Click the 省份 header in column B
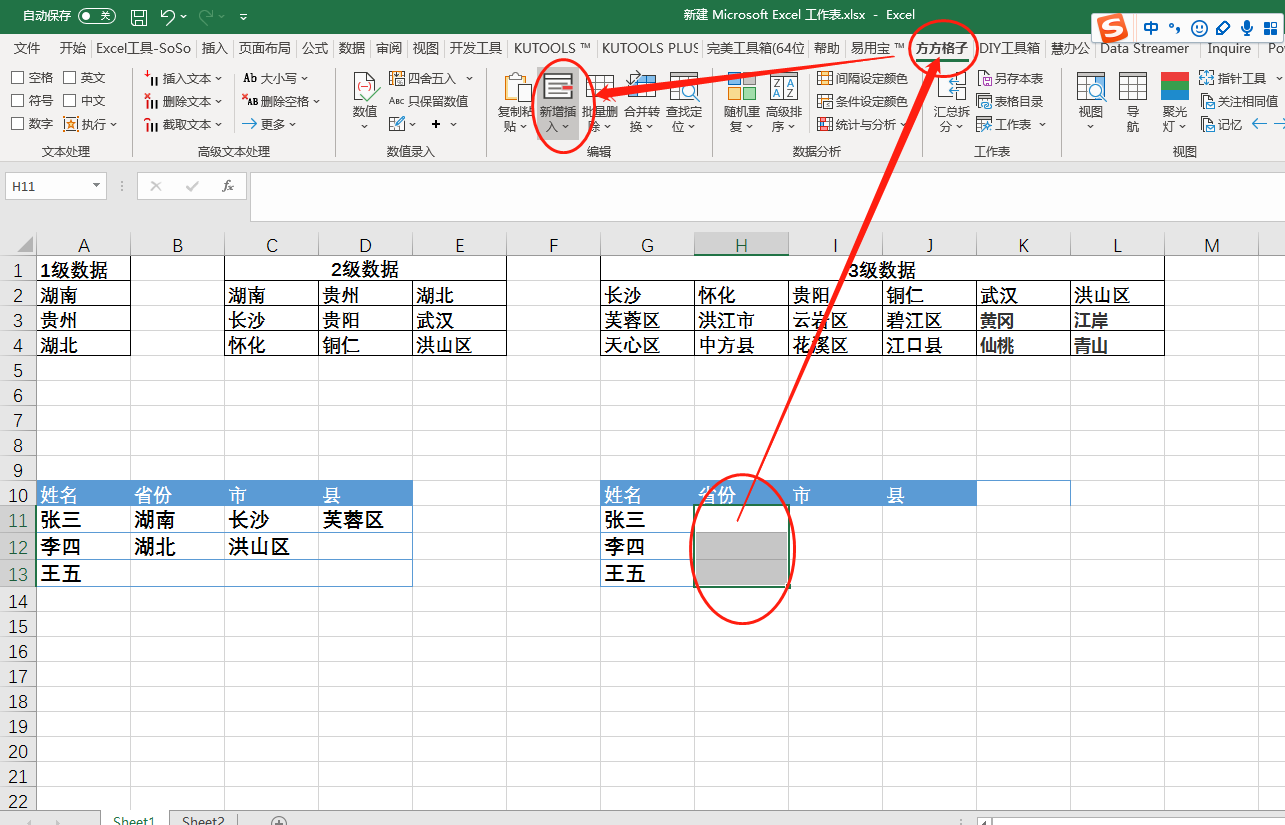This screenshot has height=825, width=1285. click(178, 494)
